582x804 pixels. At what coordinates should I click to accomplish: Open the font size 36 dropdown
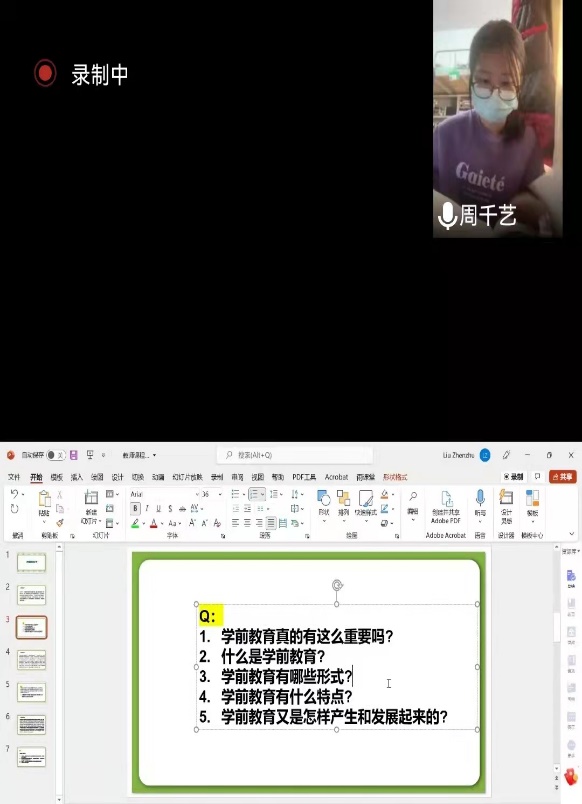[x=211, y=494]
